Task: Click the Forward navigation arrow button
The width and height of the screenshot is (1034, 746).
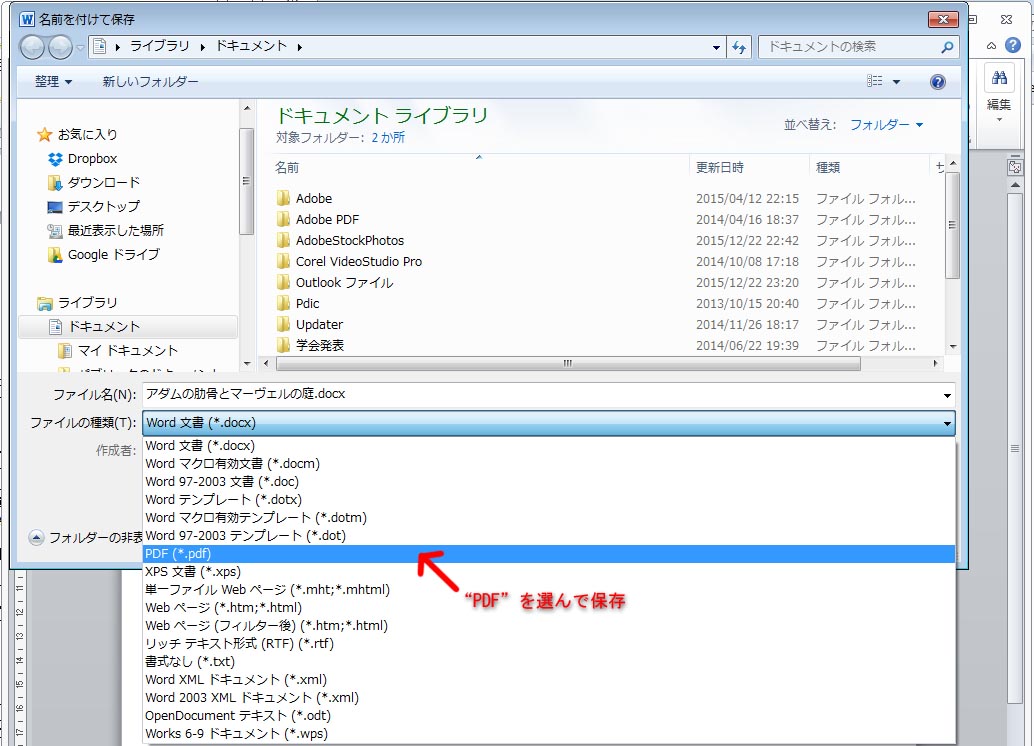Action: tap(60, 47)
